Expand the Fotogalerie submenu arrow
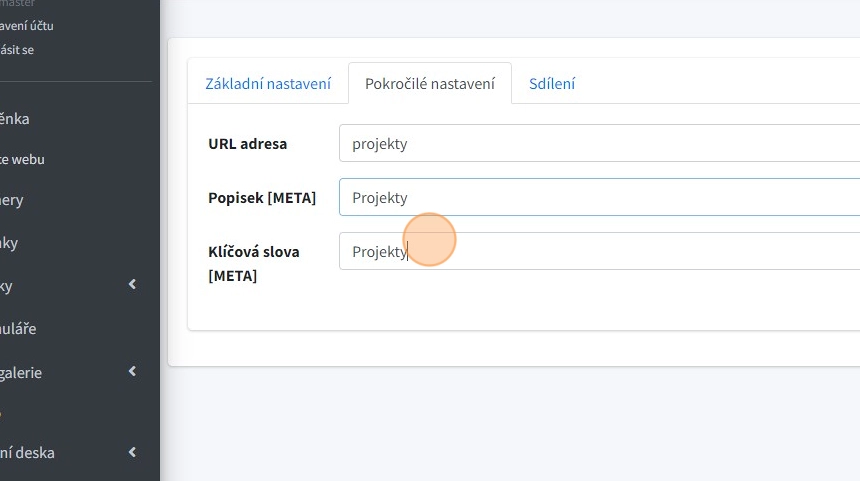860x481 pixels. pyautogui.click(x=133, y=372)
